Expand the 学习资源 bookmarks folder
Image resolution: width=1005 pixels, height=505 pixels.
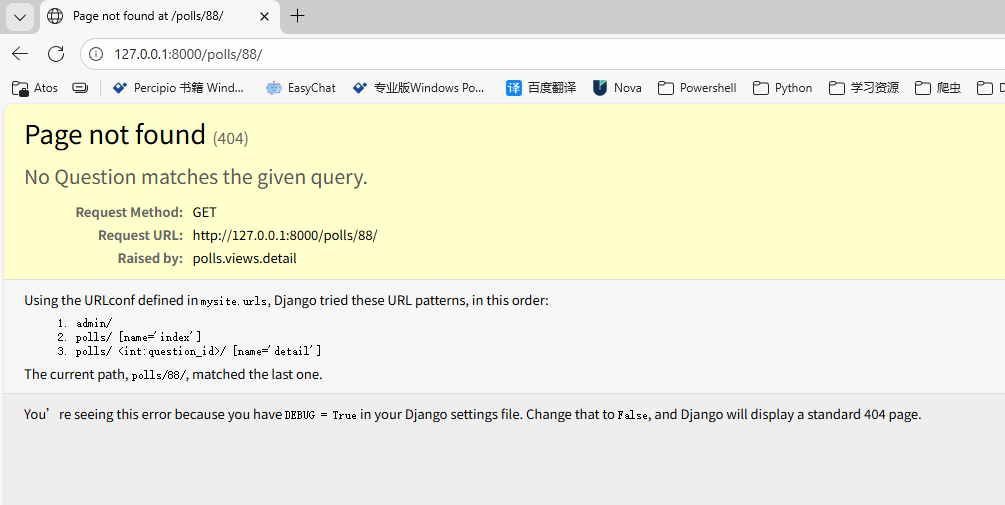(864, 88)
